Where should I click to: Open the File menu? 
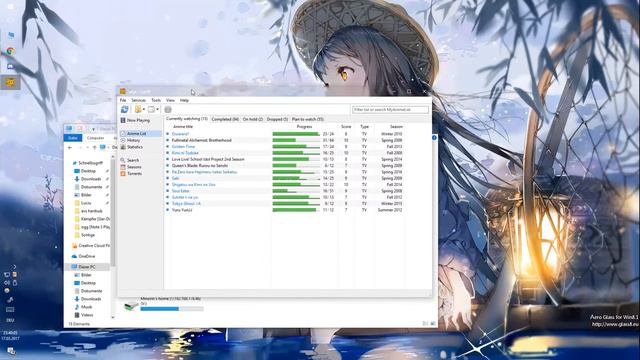point(123,100)
